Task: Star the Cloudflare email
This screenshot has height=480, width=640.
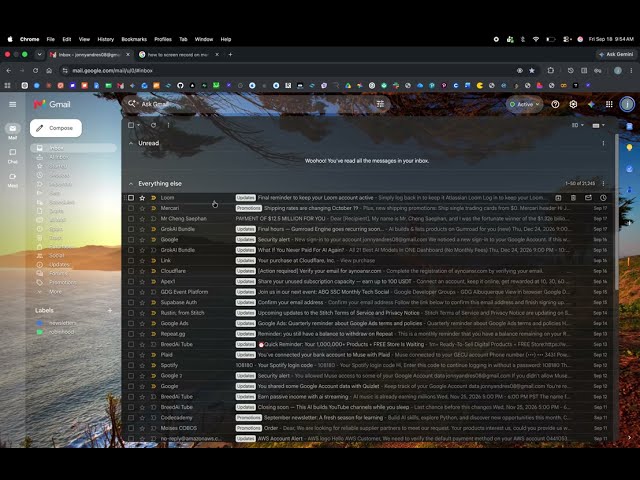Action: [x=142, y=271]
